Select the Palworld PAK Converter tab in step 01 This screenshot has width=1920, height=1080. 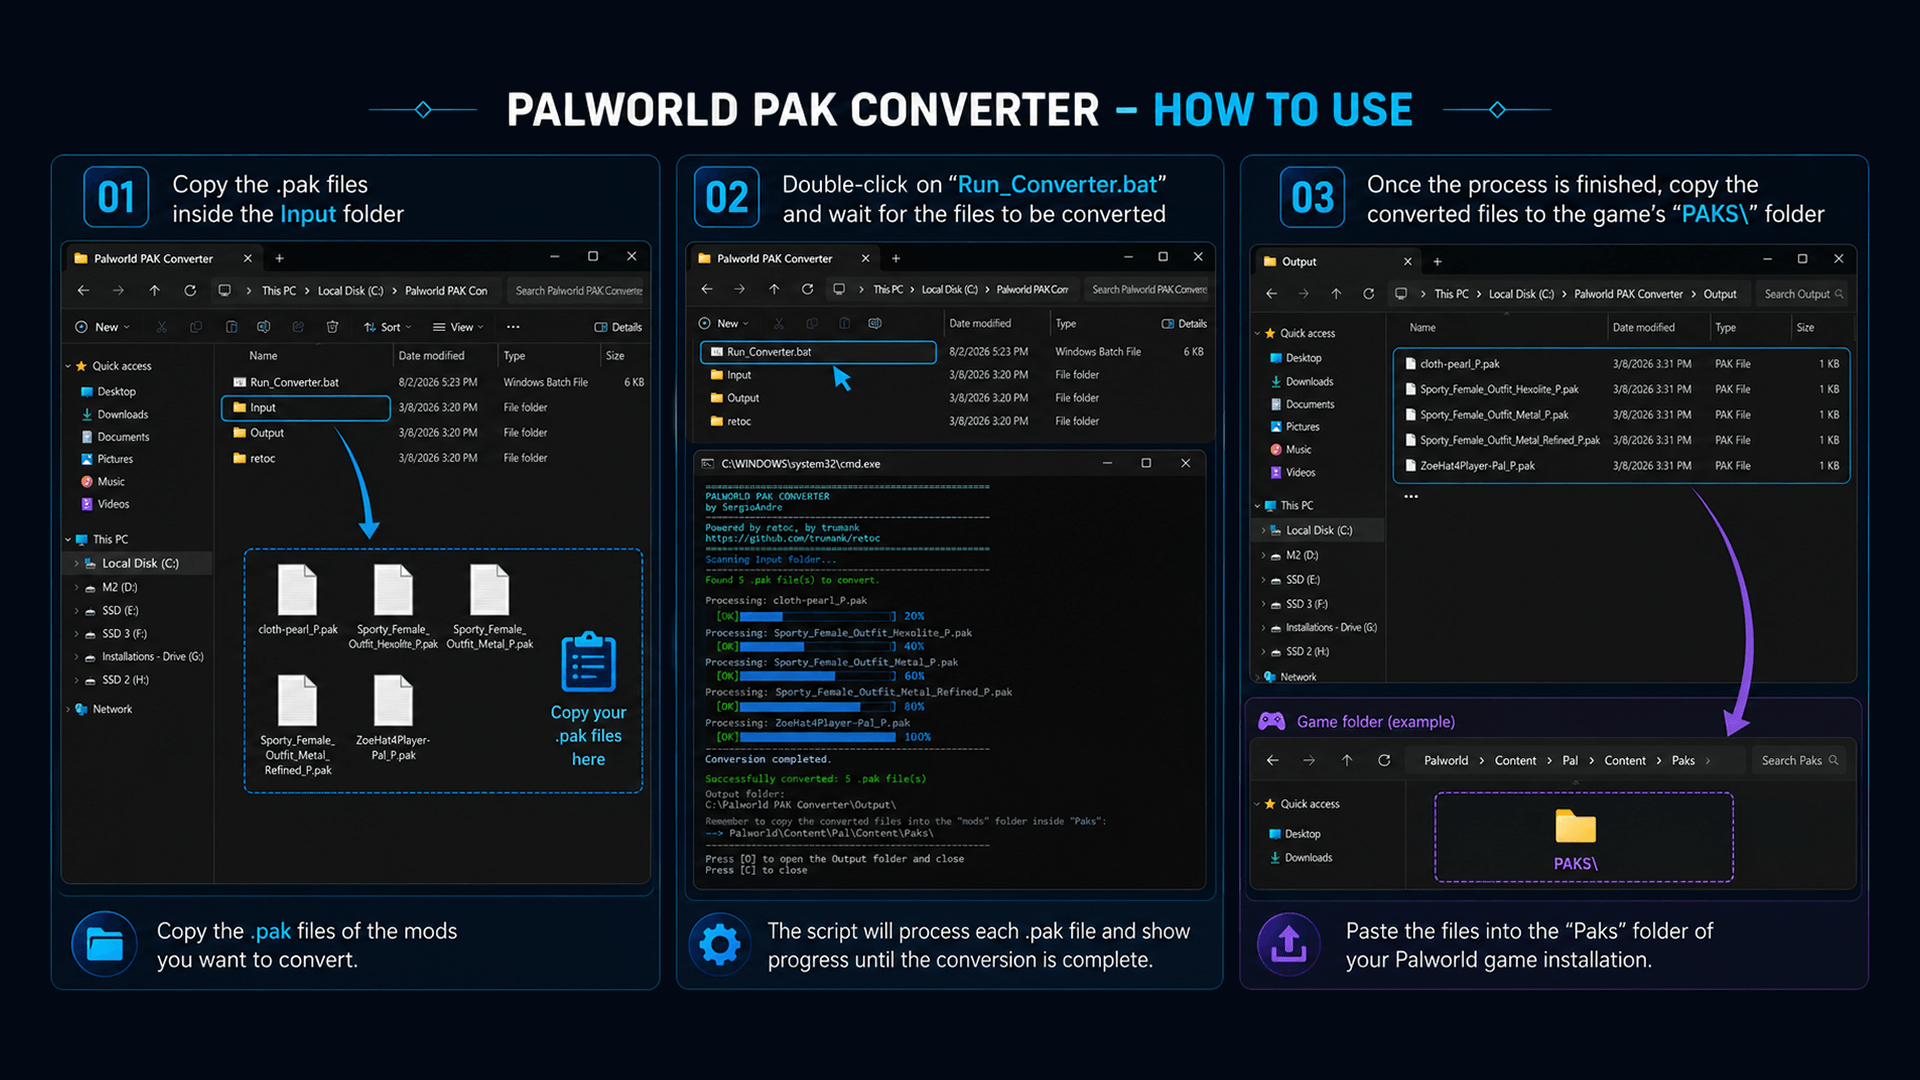(x=164, y=258)
